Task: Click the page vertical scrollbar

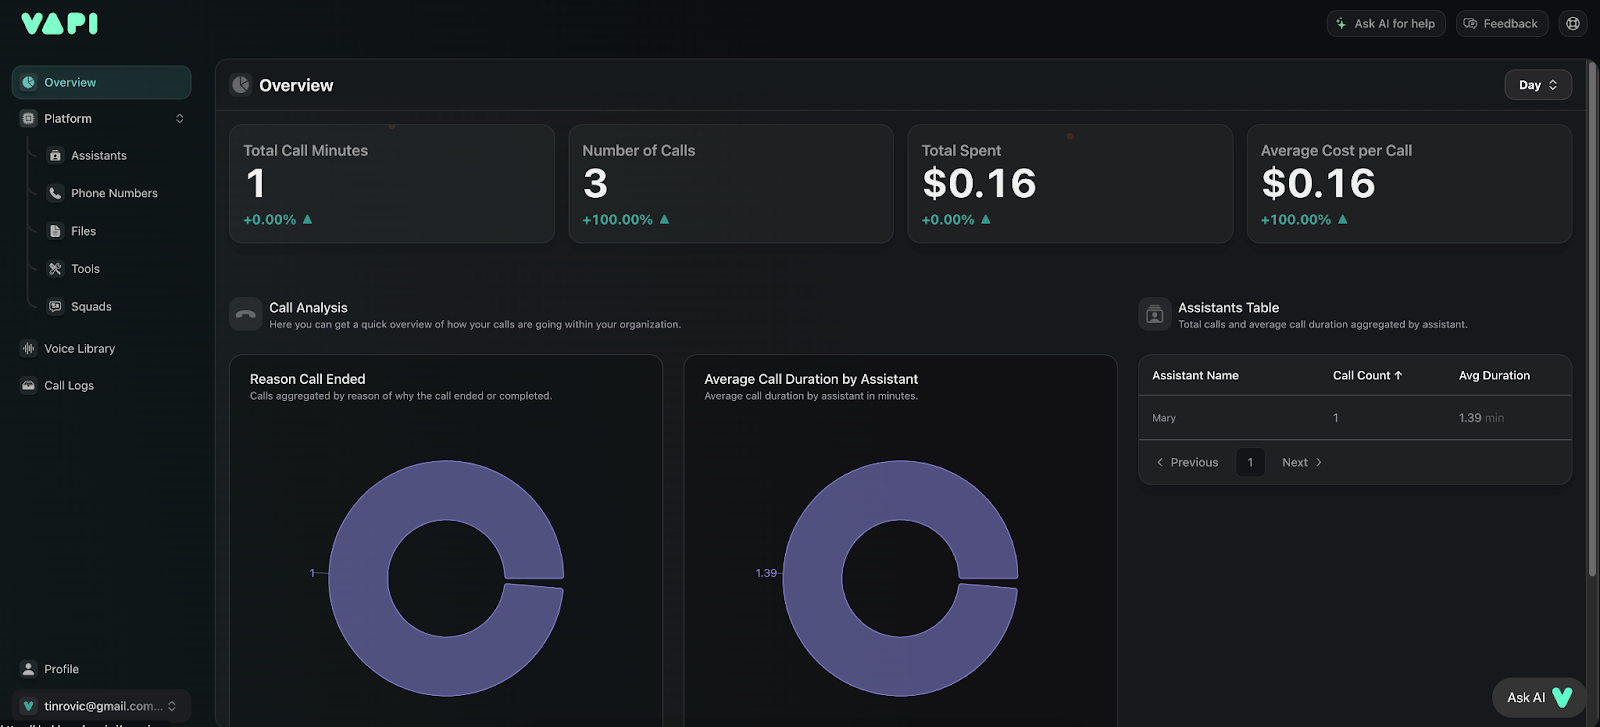Action: tap(1593, 320)
